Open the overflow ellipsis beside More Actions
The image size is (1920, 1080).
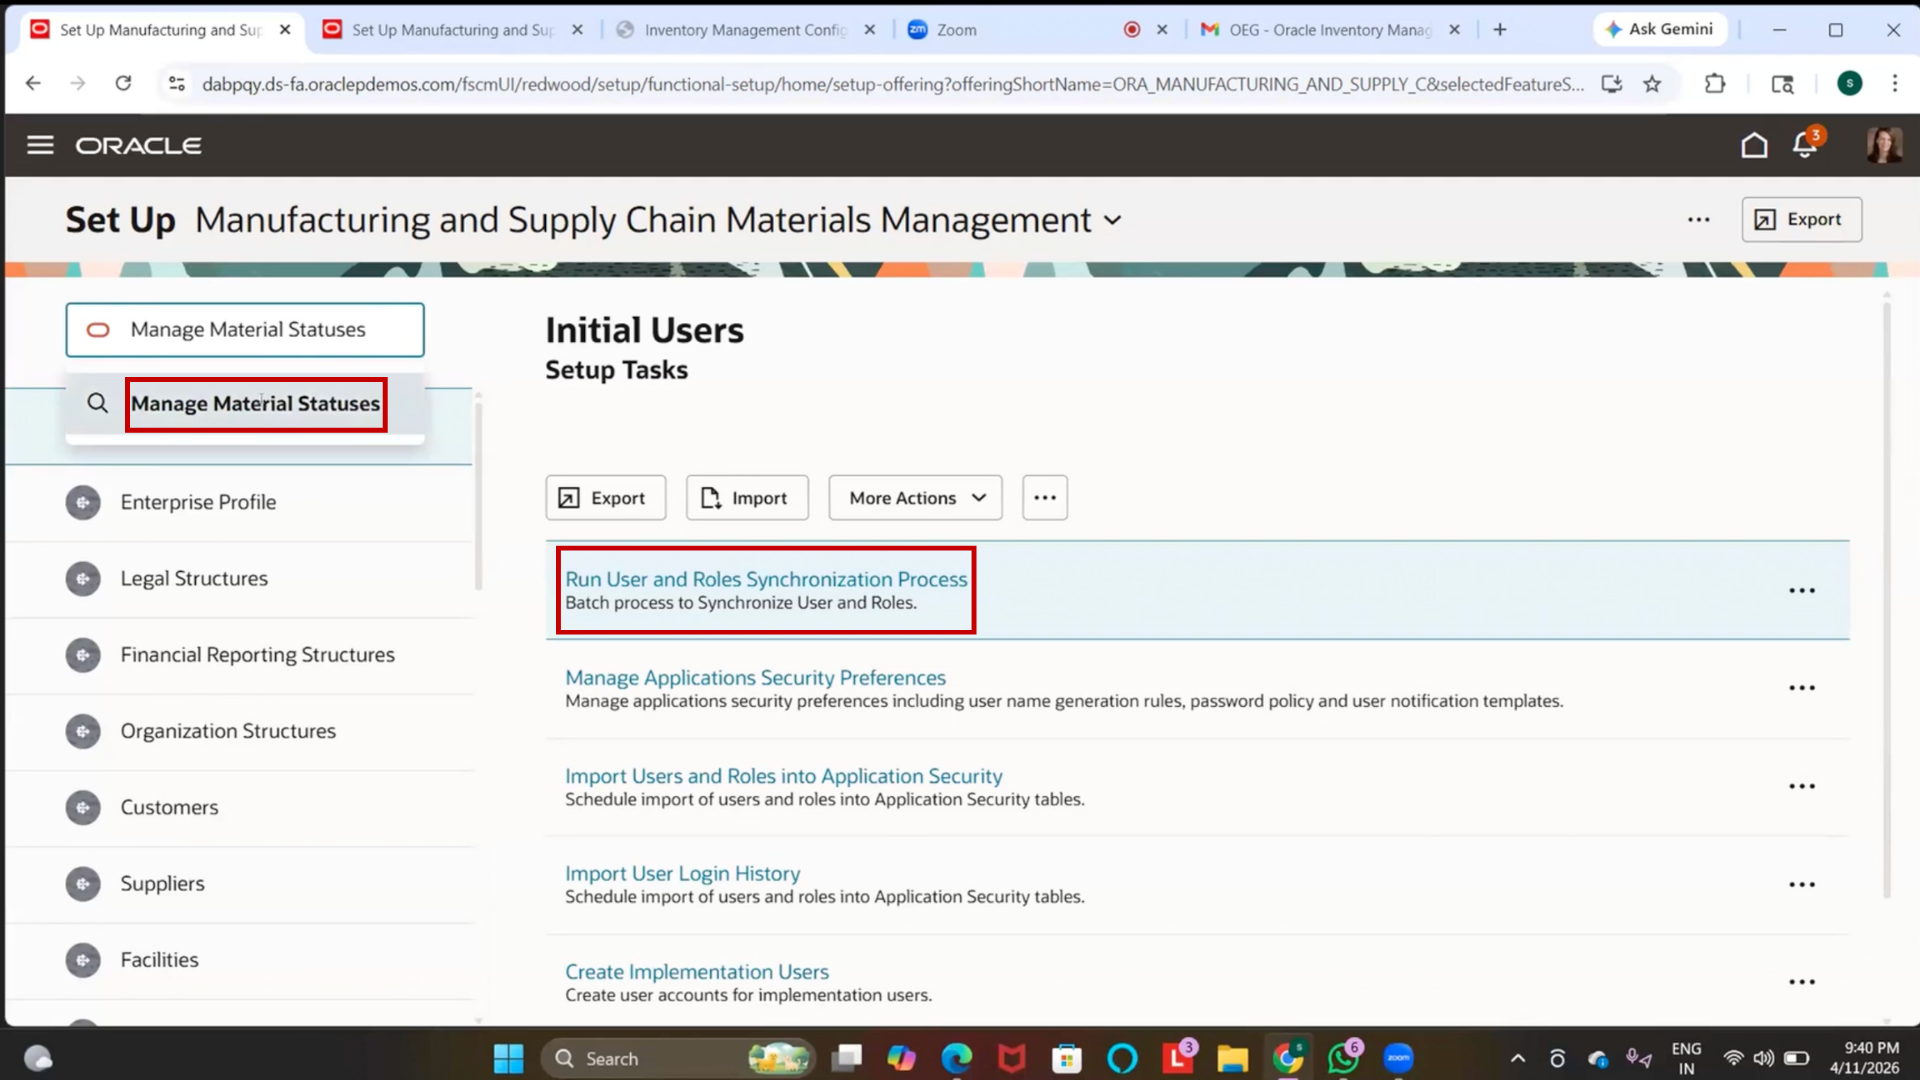pos(1045,498)
